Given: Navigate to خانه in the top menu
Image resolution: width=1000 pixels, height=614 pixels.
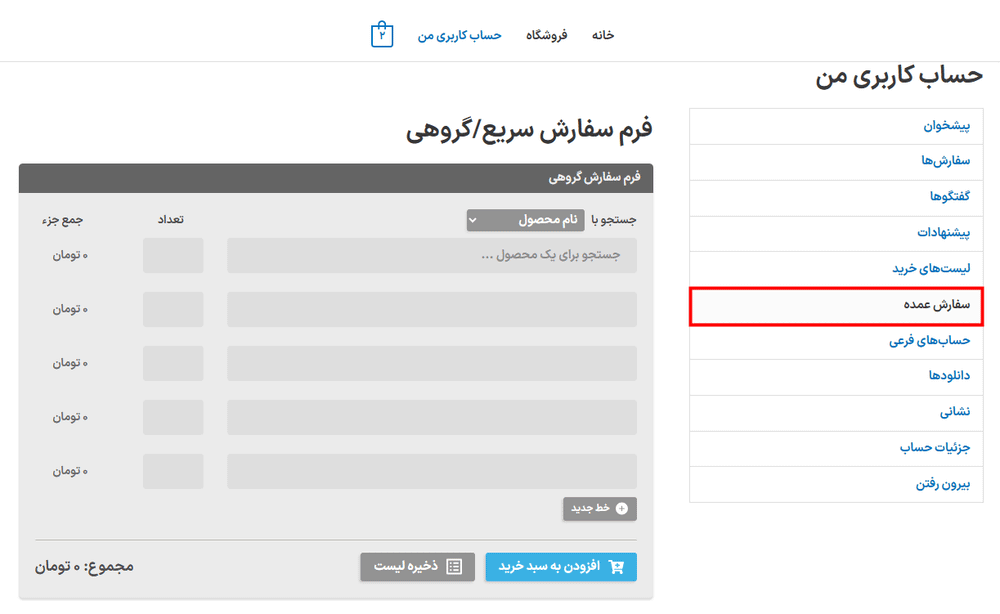Looking at the screenshot, I should point(602,34).
